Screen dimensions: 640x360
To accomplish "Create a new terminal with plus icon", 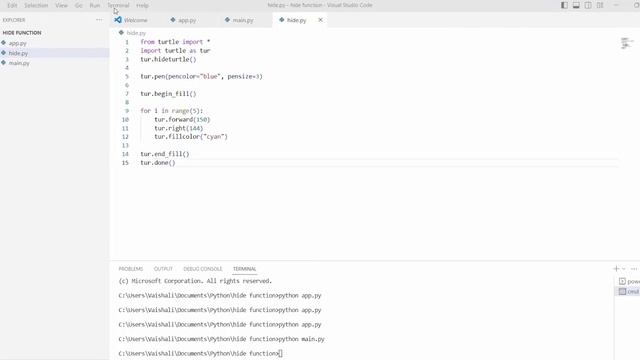I will (x=616, y=268).
